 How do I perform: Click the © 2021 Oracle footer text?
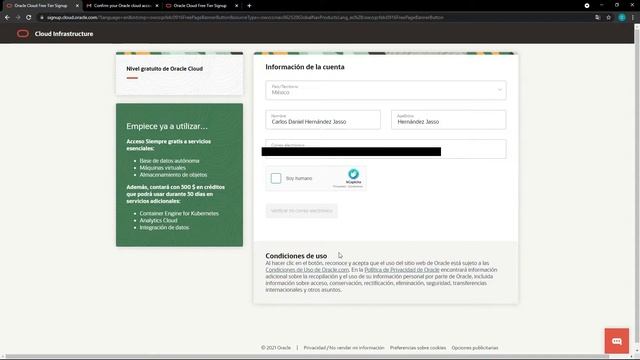pyautogui.click(x=276, y=348)
